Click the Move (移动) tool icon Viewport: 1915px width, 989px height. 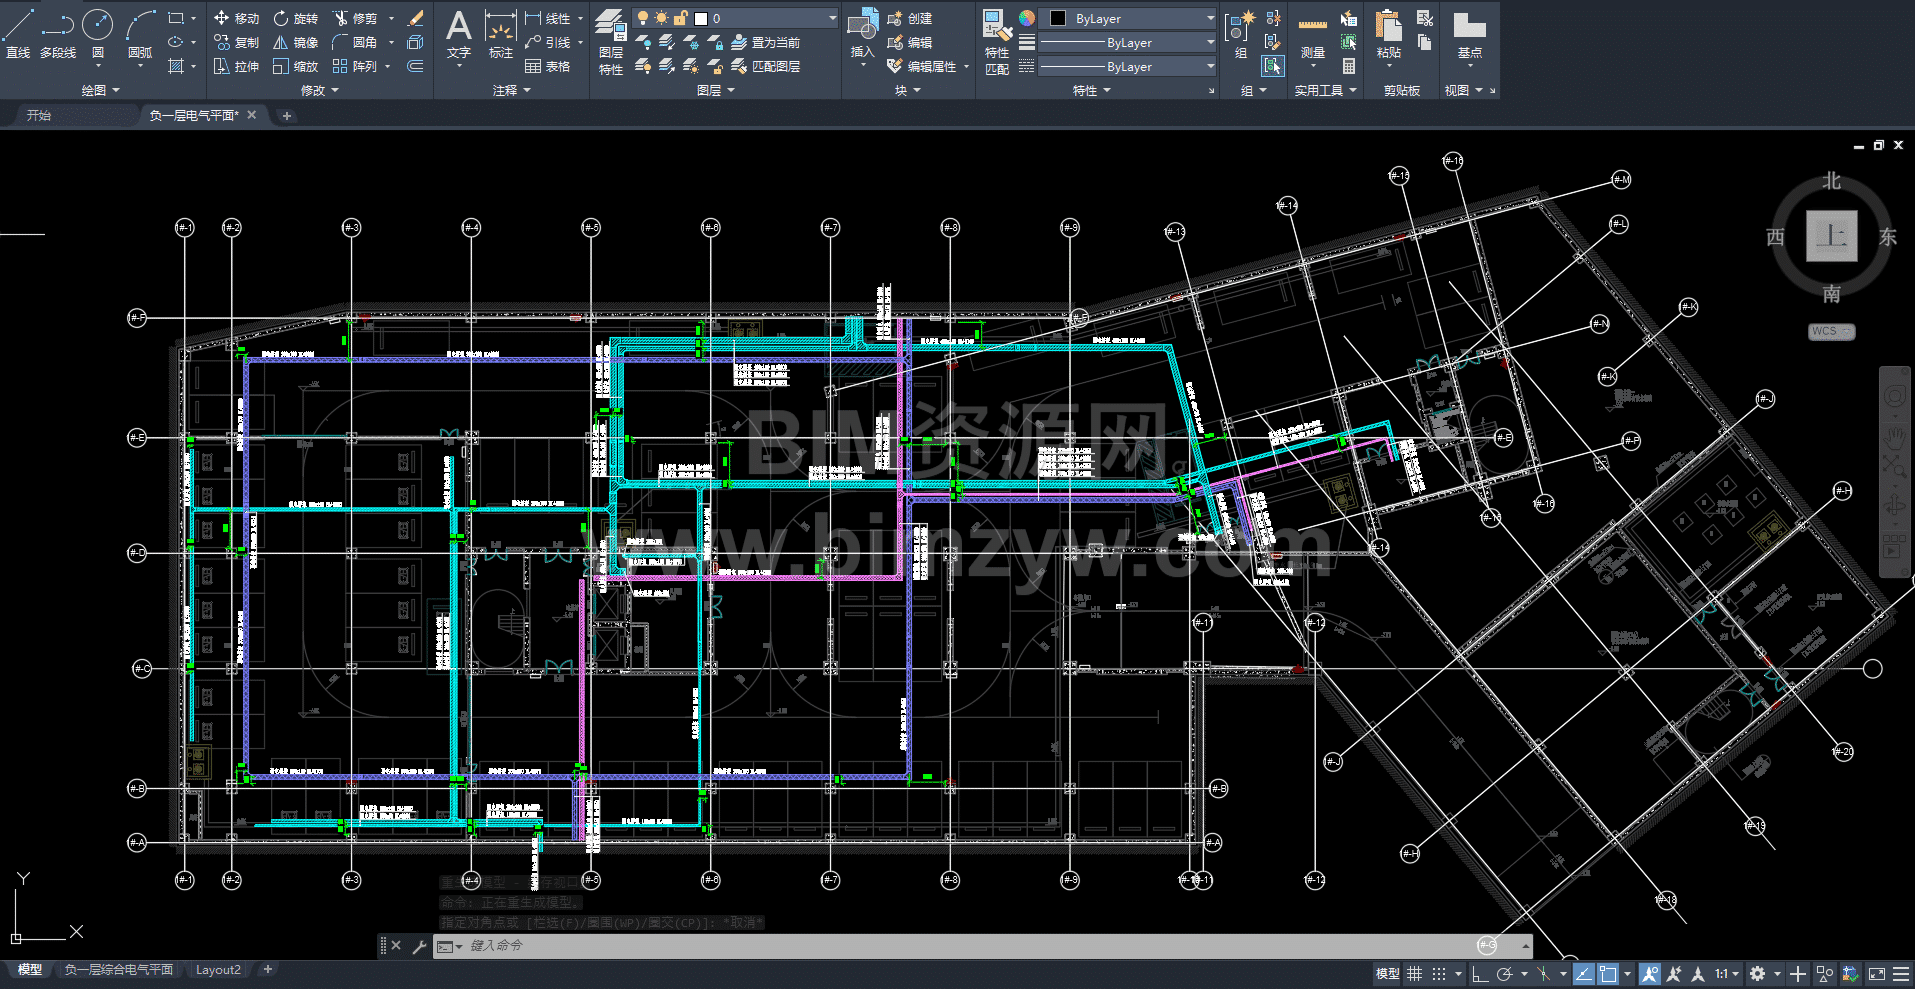[x=236, y=18]
